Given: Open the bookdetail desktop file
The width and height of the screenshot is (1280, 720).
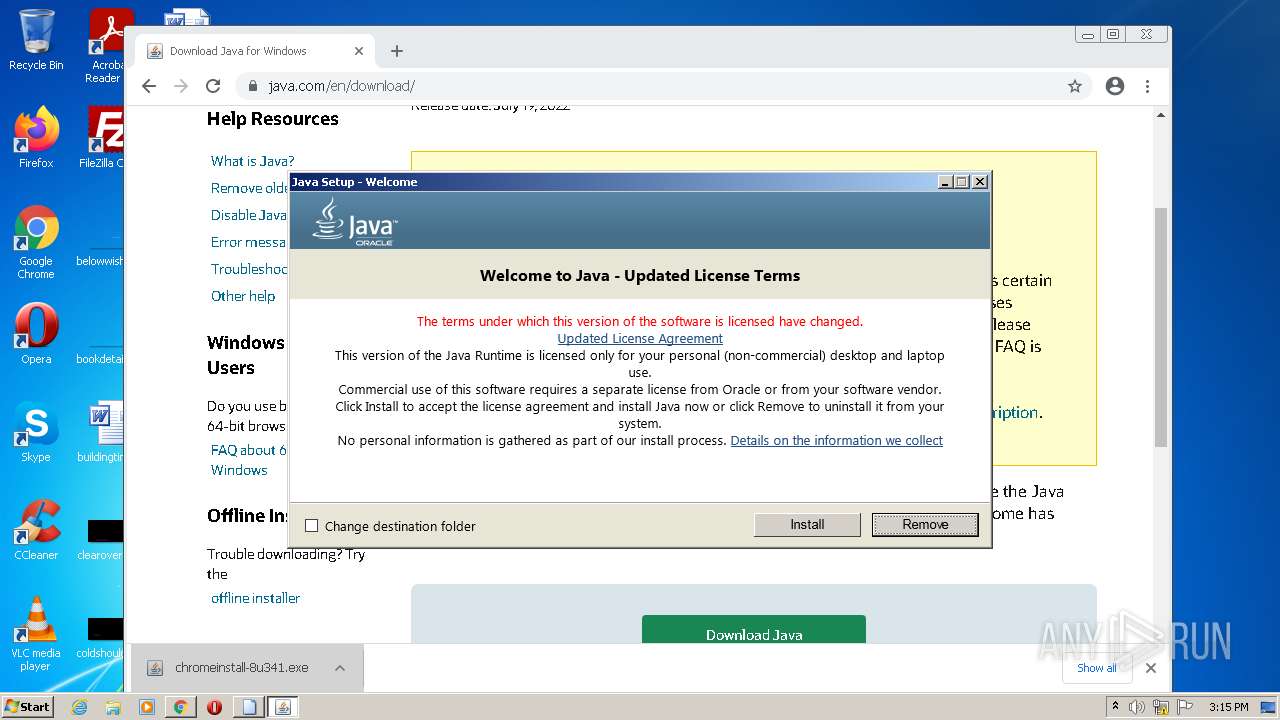Looking at the screenshot, I should 102,333.
